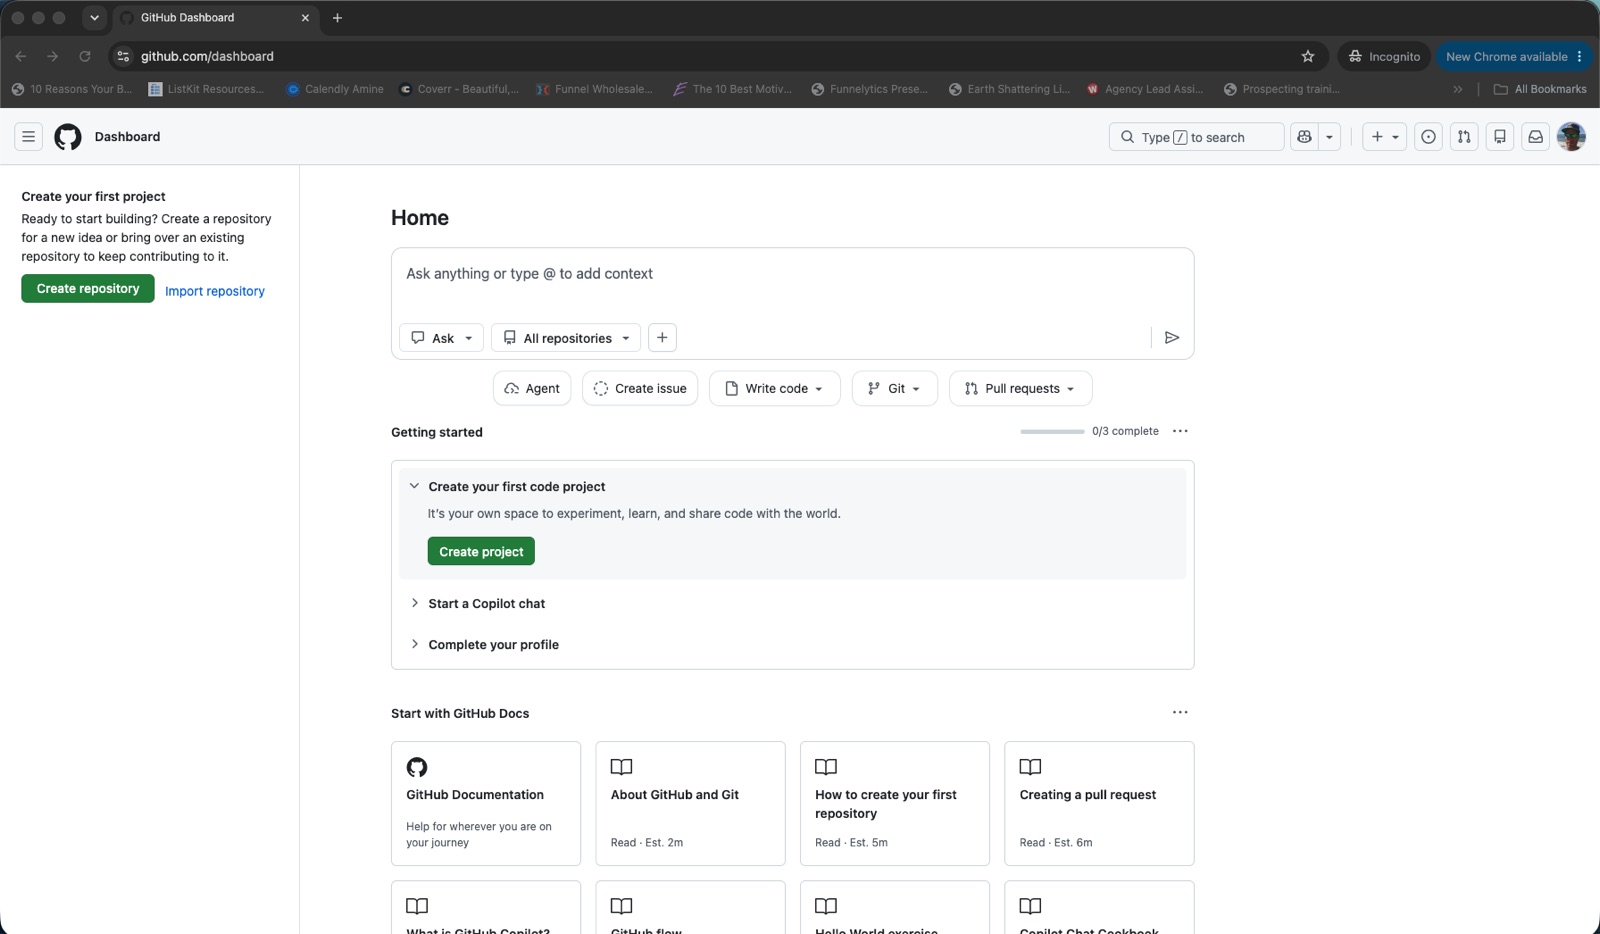The image size is (1600, 934).
Task: Open the Funnelytics Prese... bookmark
Action: click(x=869, y=89)
